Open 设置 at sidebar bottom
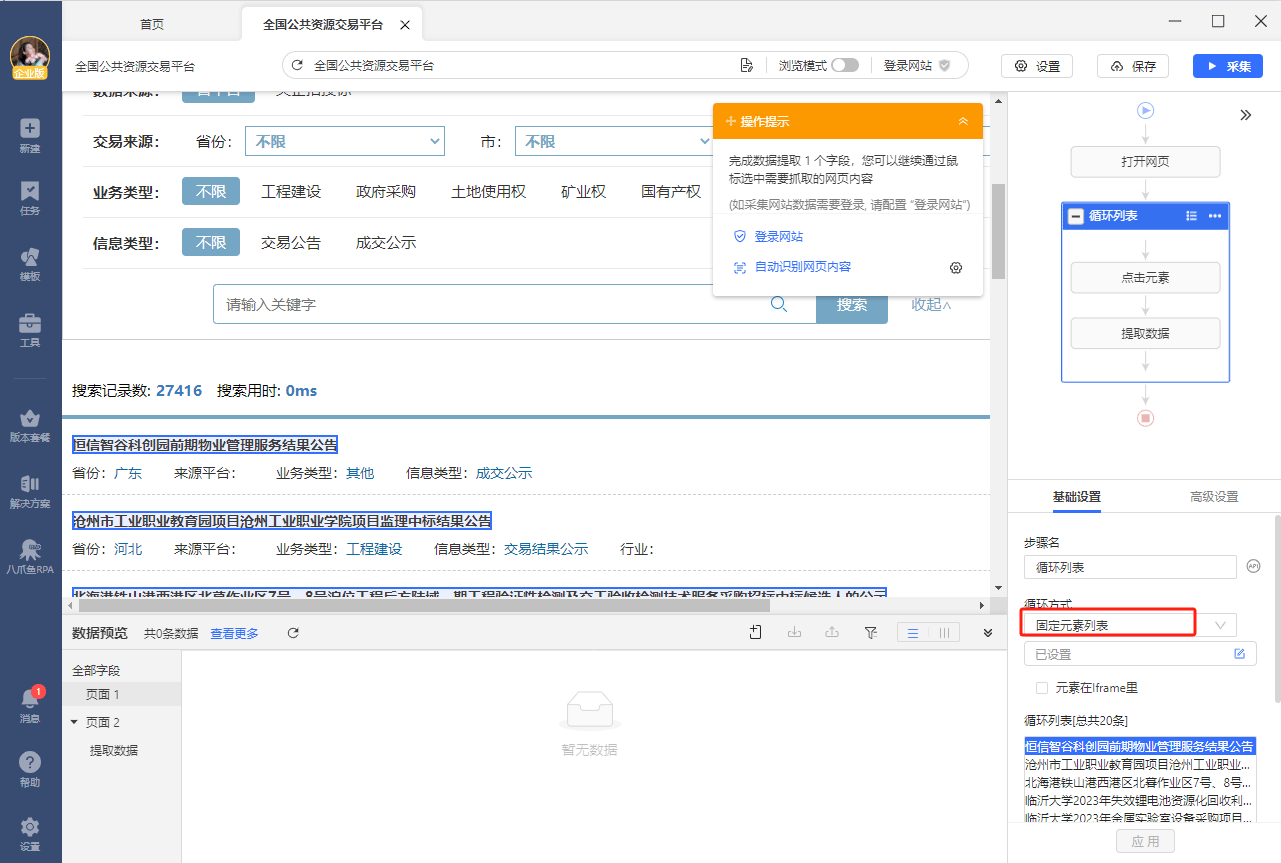Screen dimensions: 1281x863 point(30,834)
